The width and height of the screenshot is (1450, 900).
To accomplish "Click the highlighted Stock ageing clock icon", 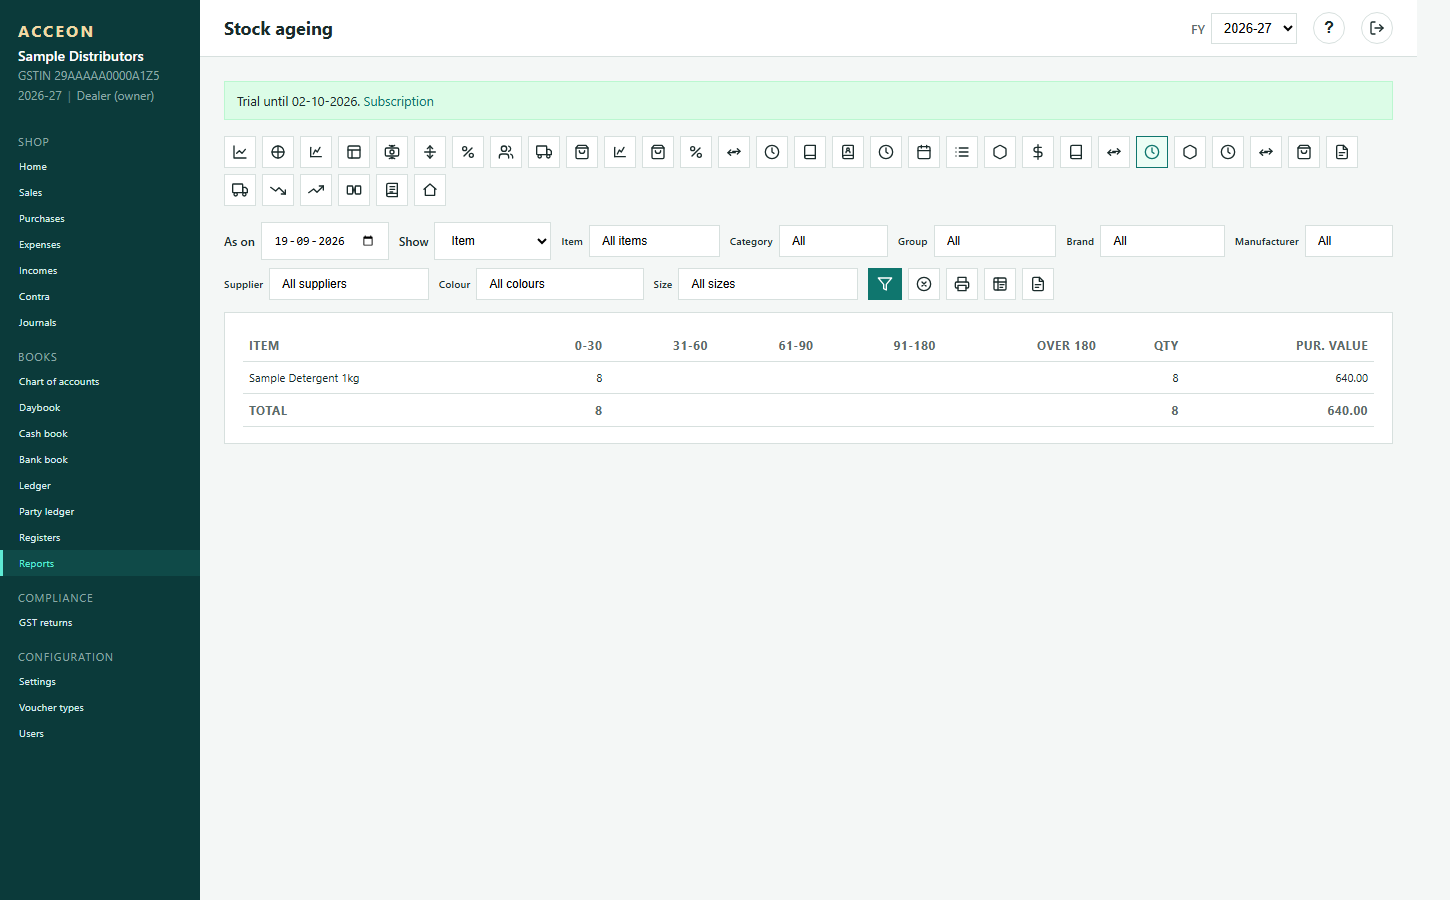I will (1152, 152).
